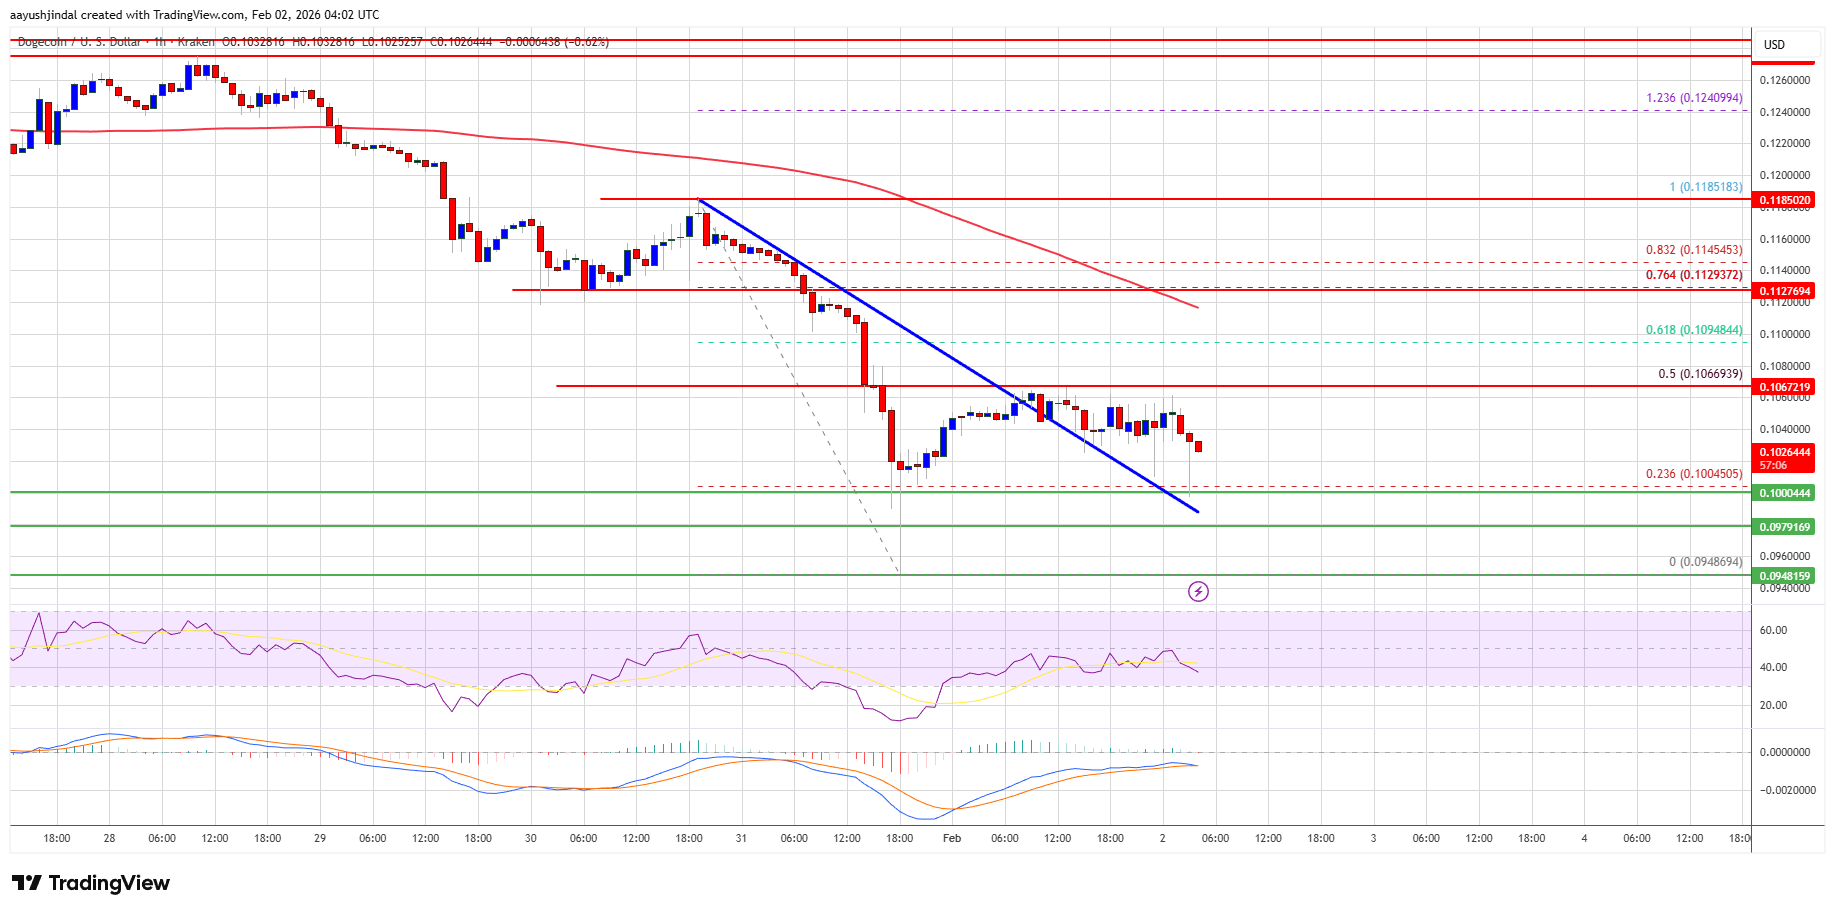Select the green 0.0979169 price tag
This screenshot has height=913, width=1835.
1784,527
